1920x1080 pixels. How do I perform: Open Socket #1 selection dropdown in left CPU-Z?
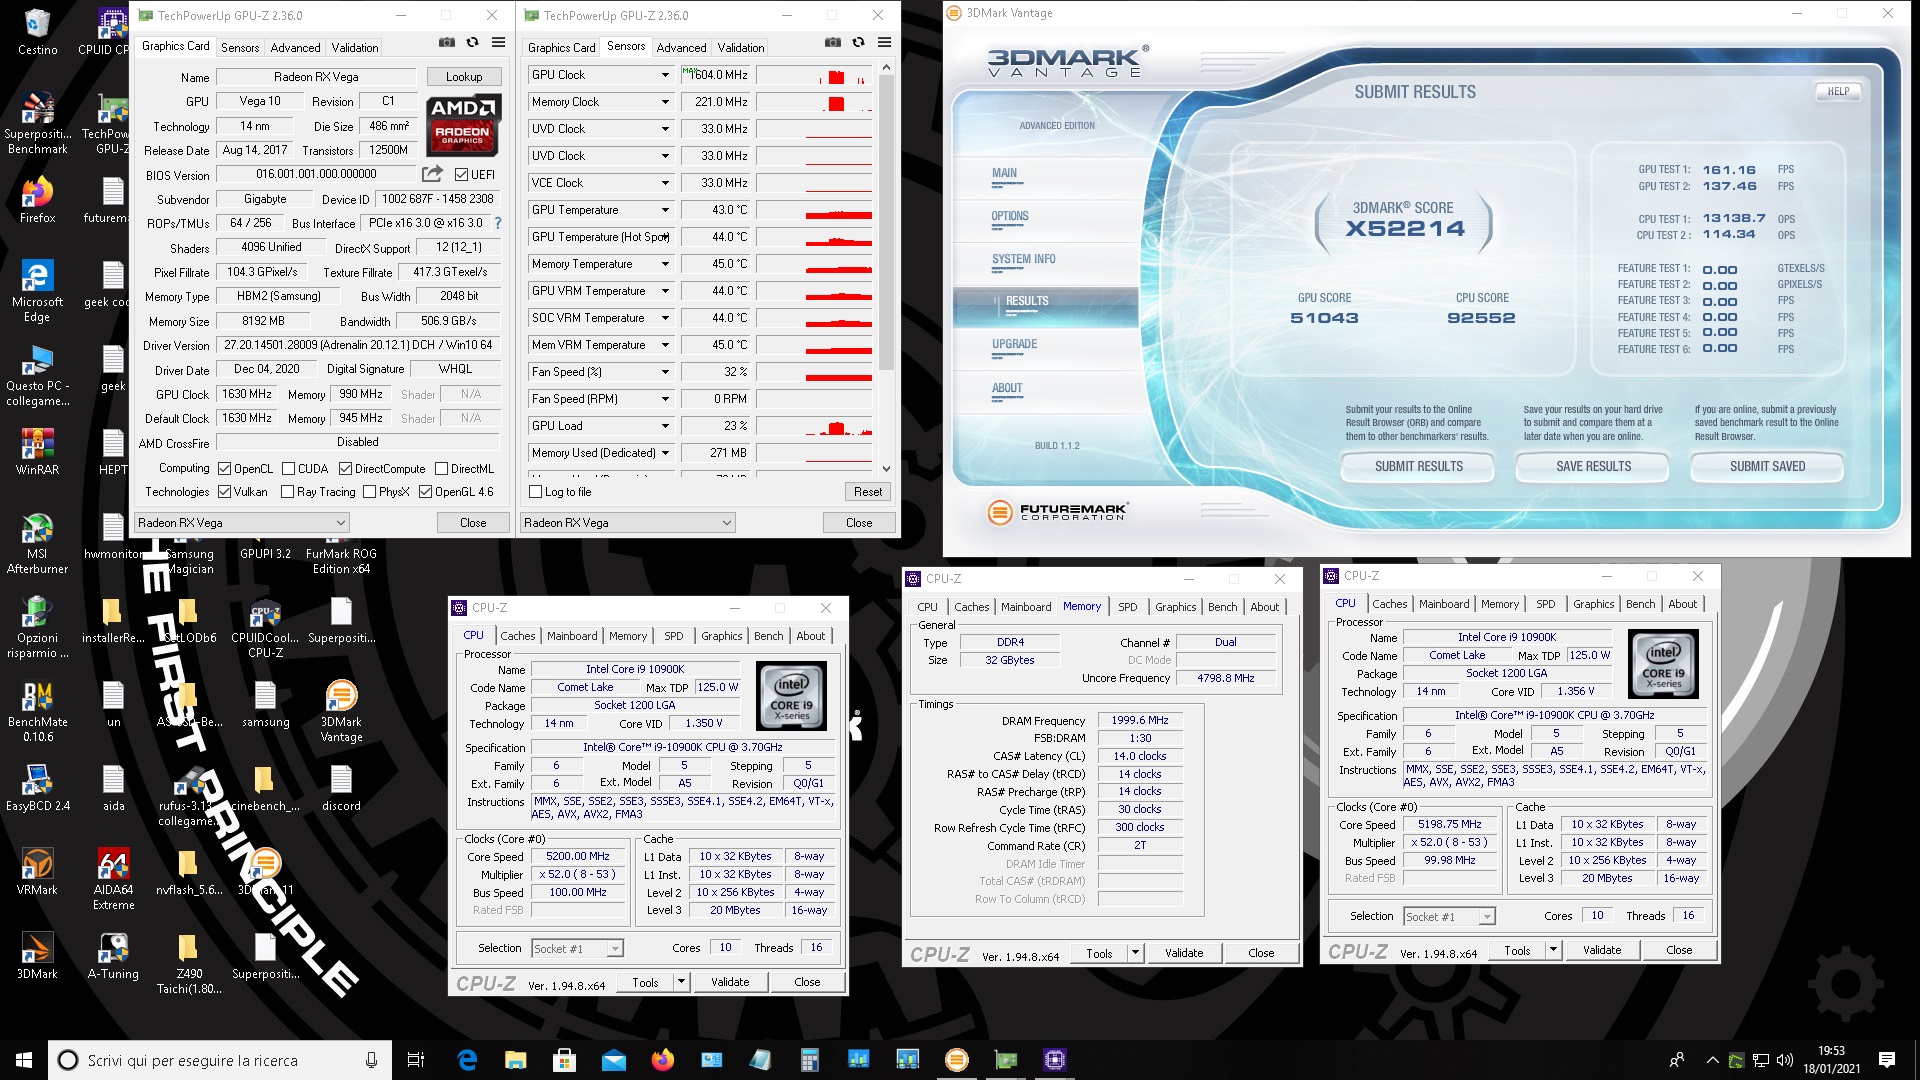(577, 948)
